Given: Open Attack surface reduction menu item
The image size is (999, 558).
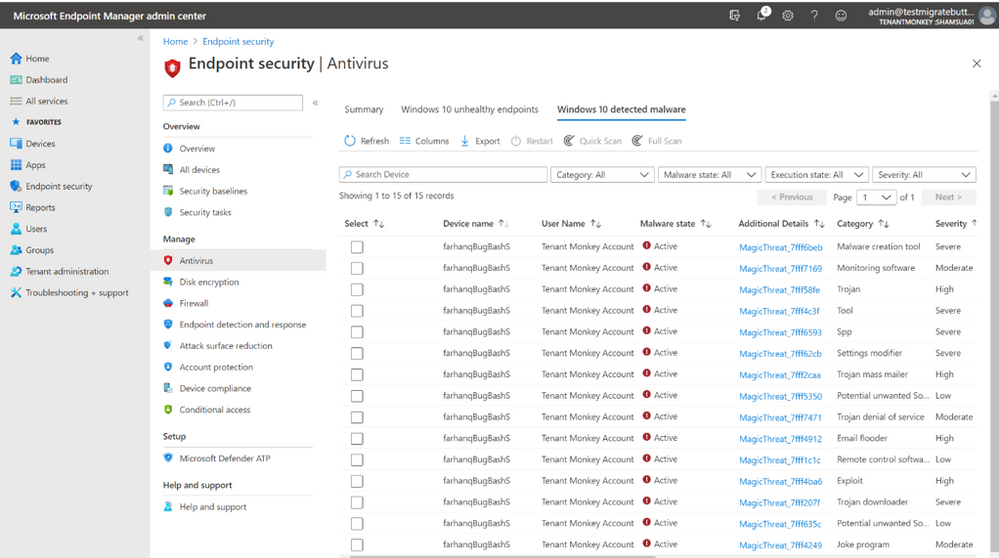Looking at the screenshot, I should tap(226, 346).
